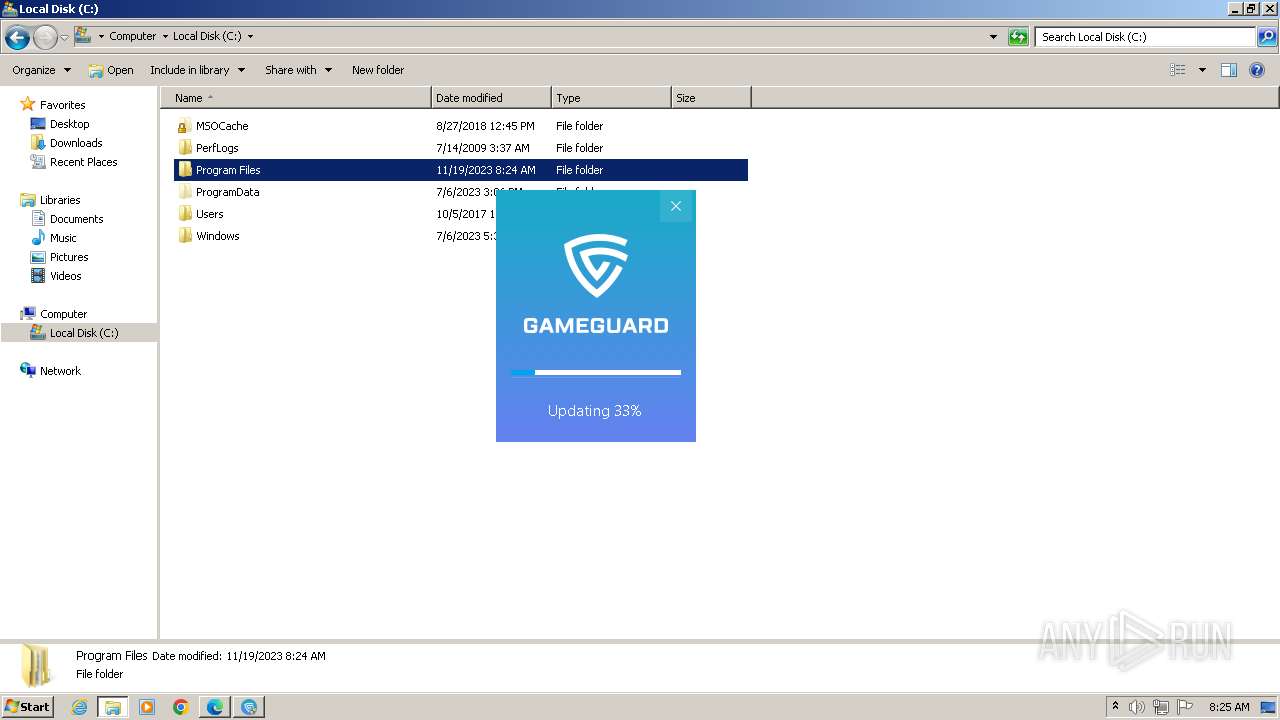The image size is (1280, 720).
Task: Sort by Type column header
Action: [611, 98]
